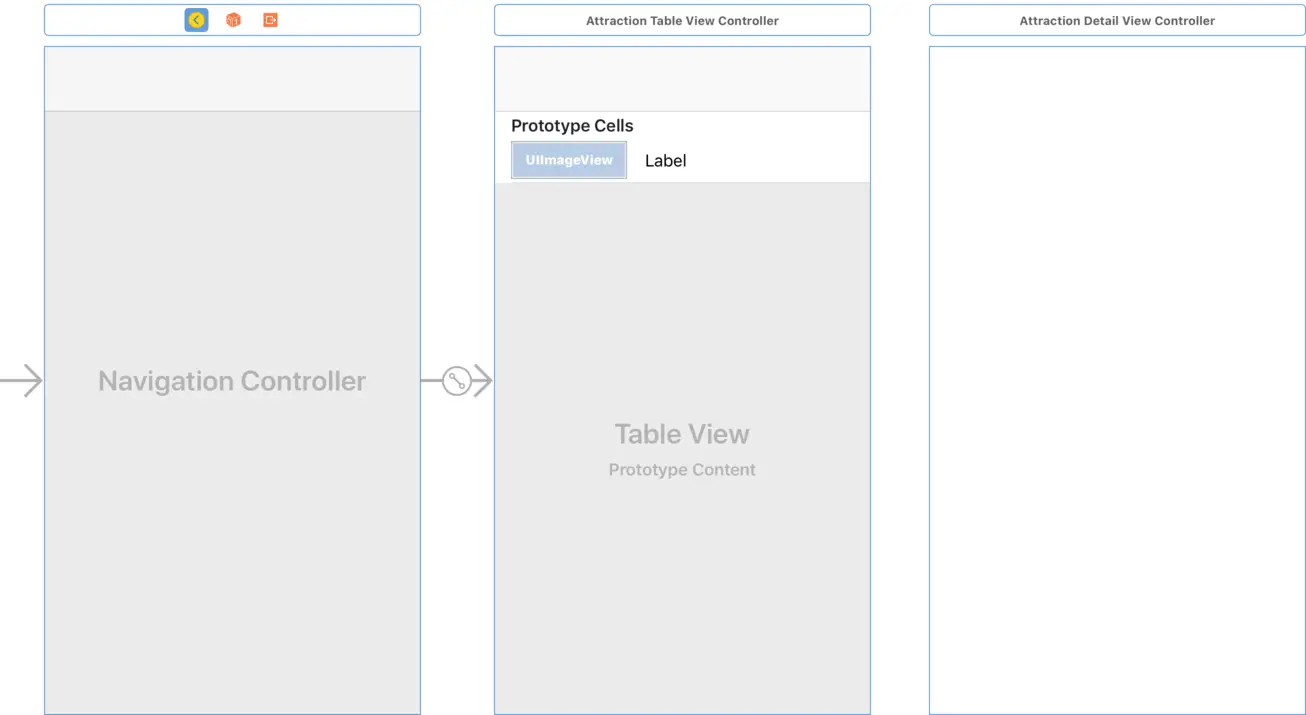Select the UIImageView in the prototype cell

point(569,160)
